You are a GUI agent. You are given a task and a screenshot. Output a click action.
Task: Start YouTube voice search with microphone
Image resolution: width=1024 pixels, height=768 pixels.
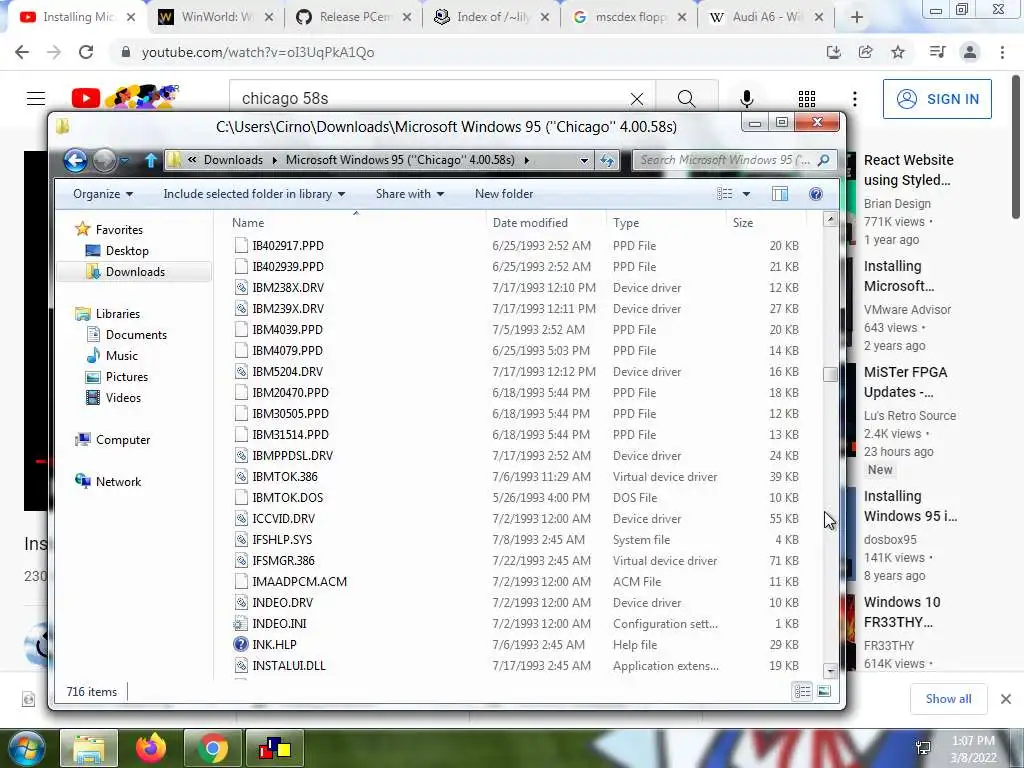tap(746, 99)
